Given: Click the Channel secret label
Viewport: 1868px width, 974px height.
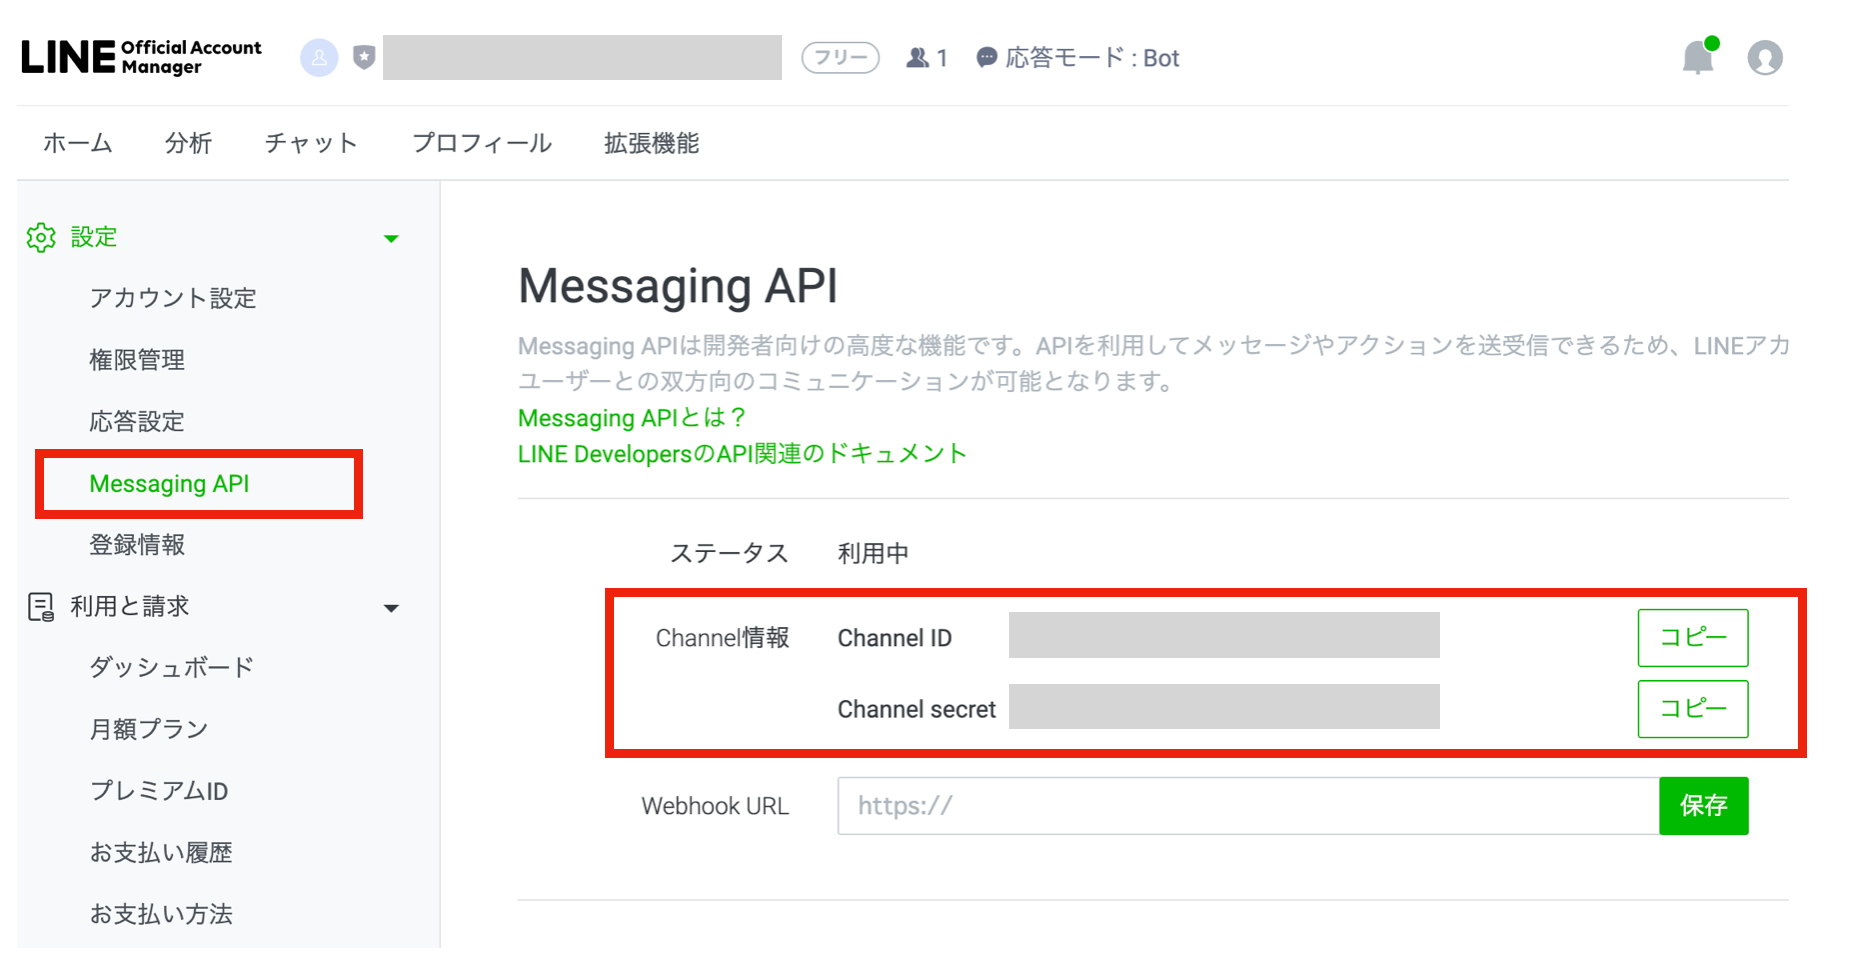Looking at the screenshot, I should tap(917, 709).
